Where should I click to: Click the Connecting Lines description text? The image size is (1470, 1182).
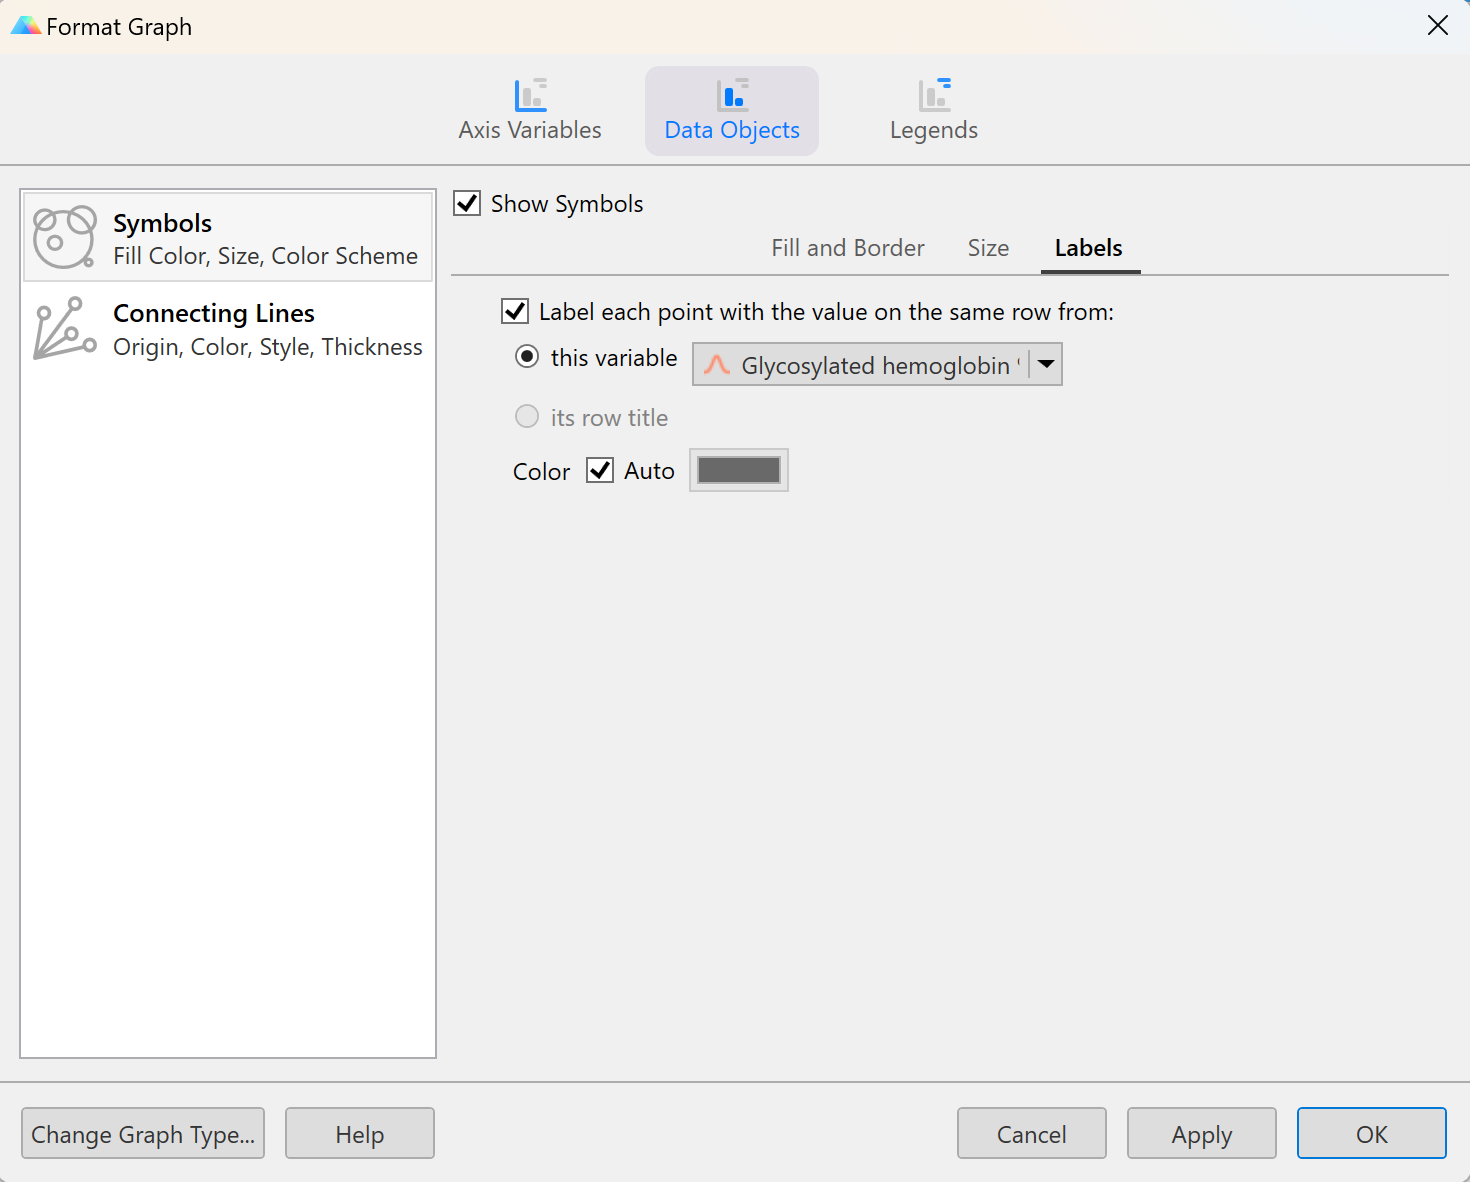pos(267,347)
